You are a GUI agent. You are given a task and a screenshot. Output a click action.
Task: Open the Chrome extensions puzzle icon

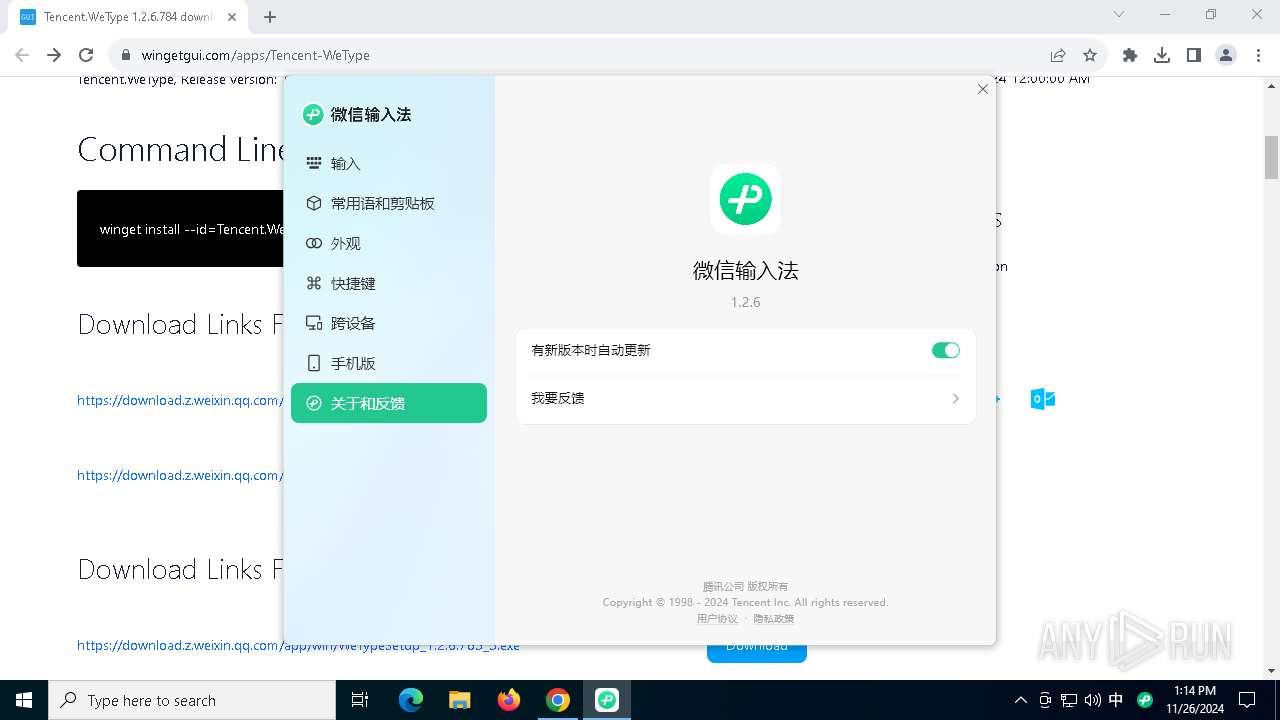pyautogui.click(x=1130, y=55)
